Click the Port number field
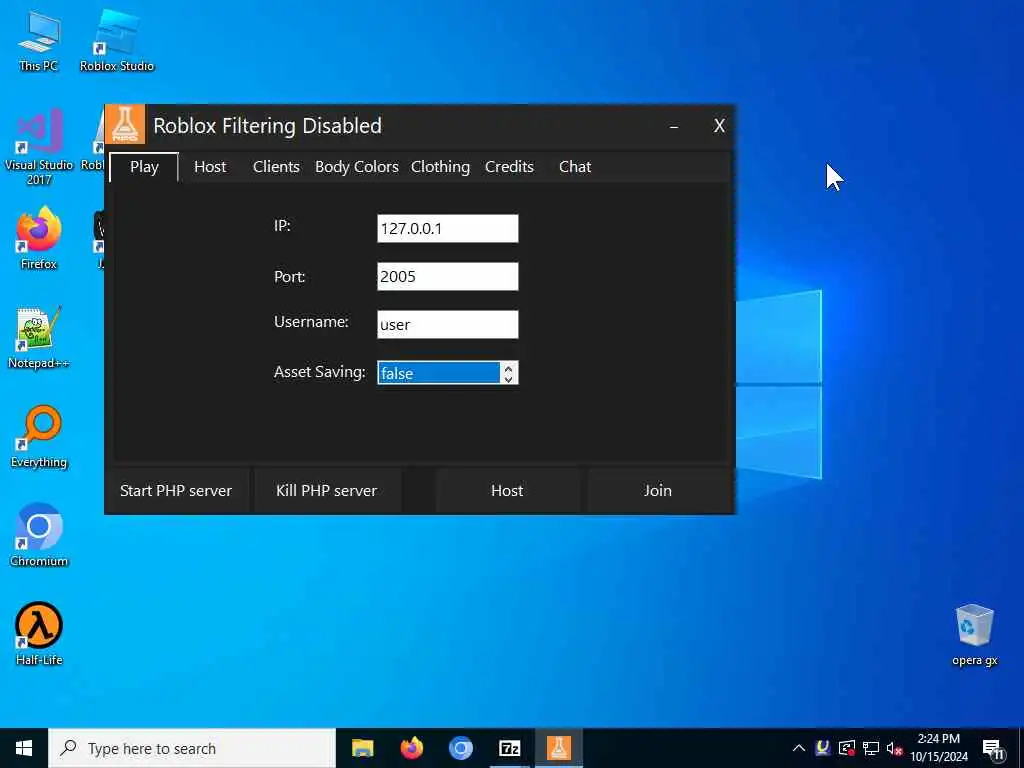 (x=448, y=276)
